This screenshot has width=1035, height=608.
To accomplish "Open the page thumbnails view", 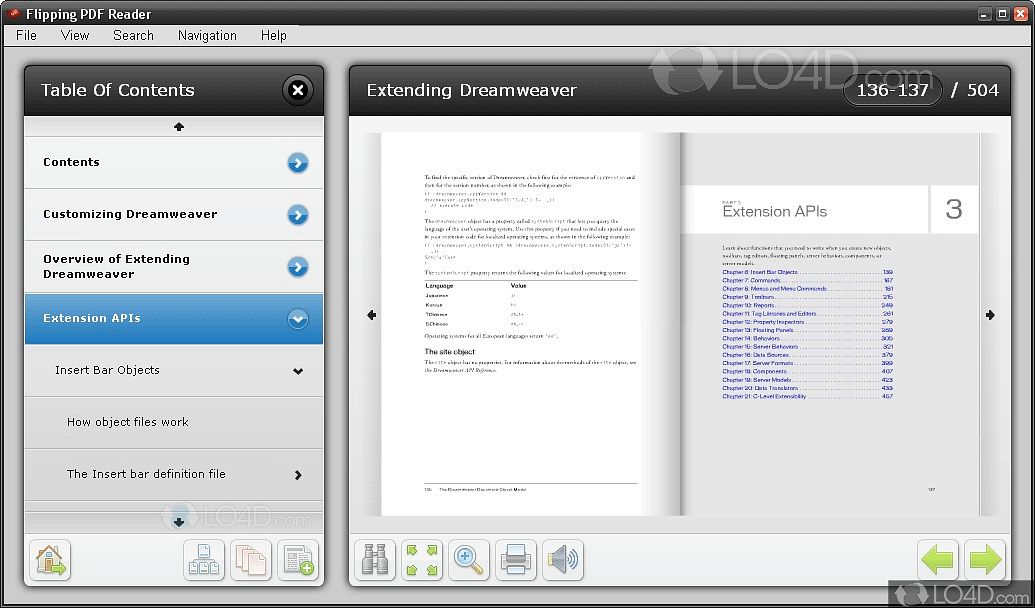I will (x=251, y=560).
